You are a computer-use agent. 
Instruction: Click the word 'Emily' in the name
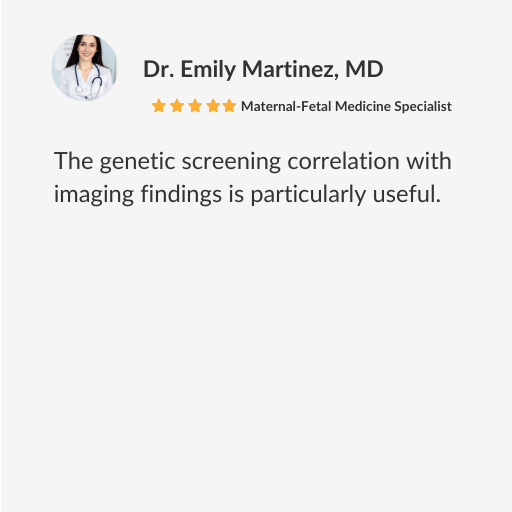point(208,70)
